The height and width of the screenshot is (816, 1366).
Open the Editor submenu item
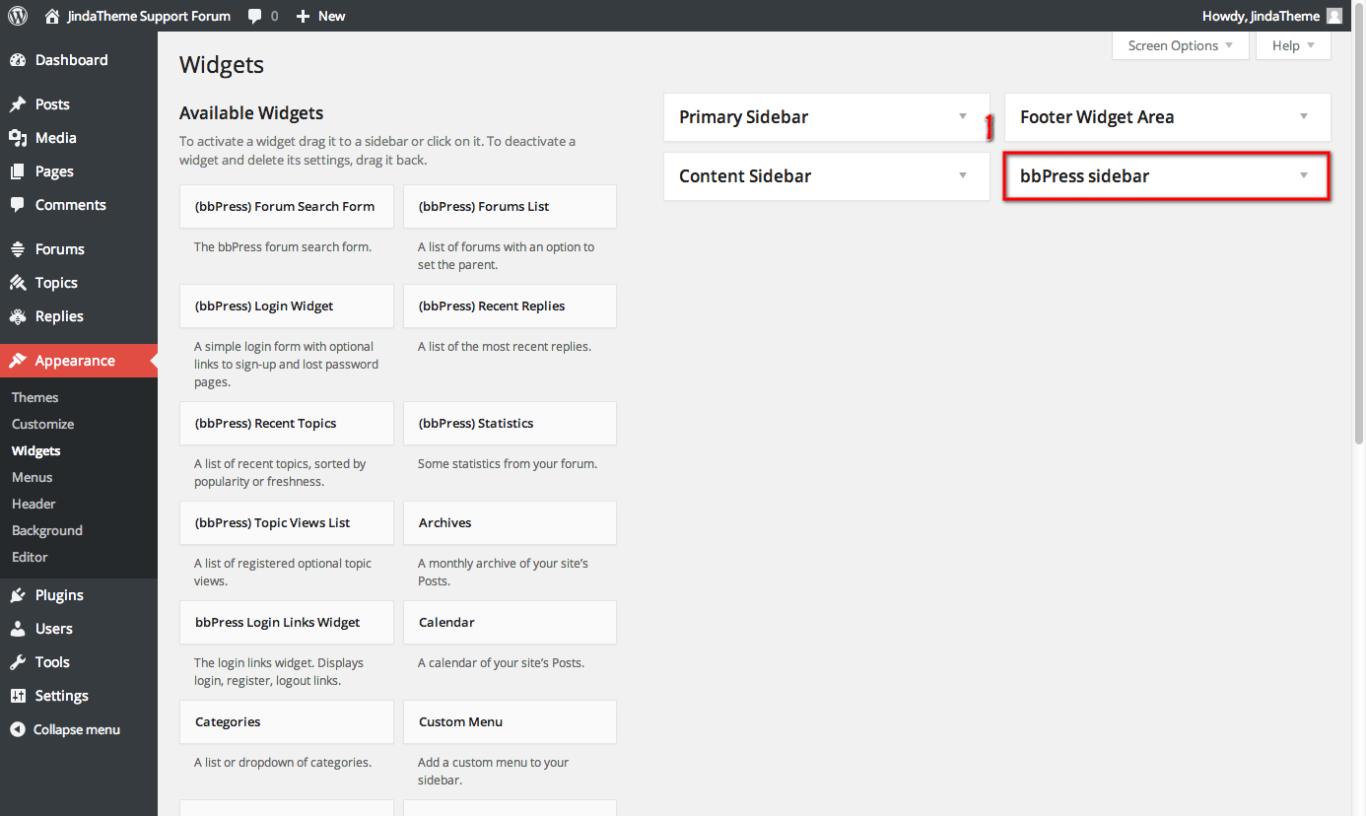point(30,557)
